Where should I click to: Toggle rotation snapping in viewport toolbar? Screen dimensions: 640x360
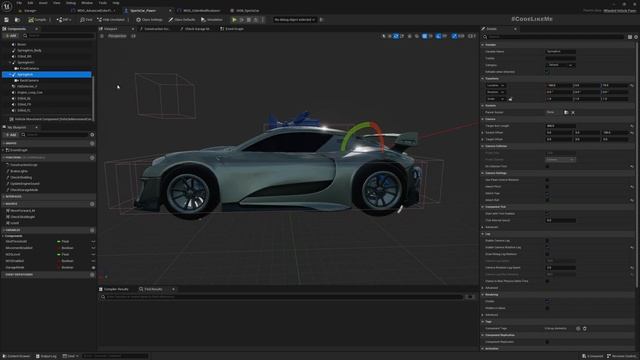click(x=438, y=36)
